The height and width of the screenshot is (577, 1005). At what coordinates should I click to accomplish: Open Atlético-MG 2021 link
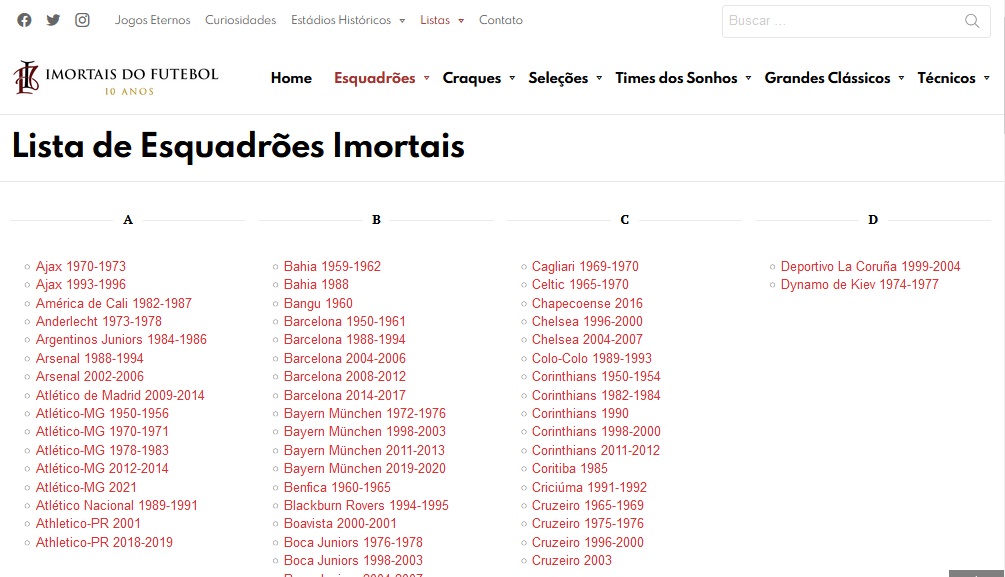tap(86, 487)
